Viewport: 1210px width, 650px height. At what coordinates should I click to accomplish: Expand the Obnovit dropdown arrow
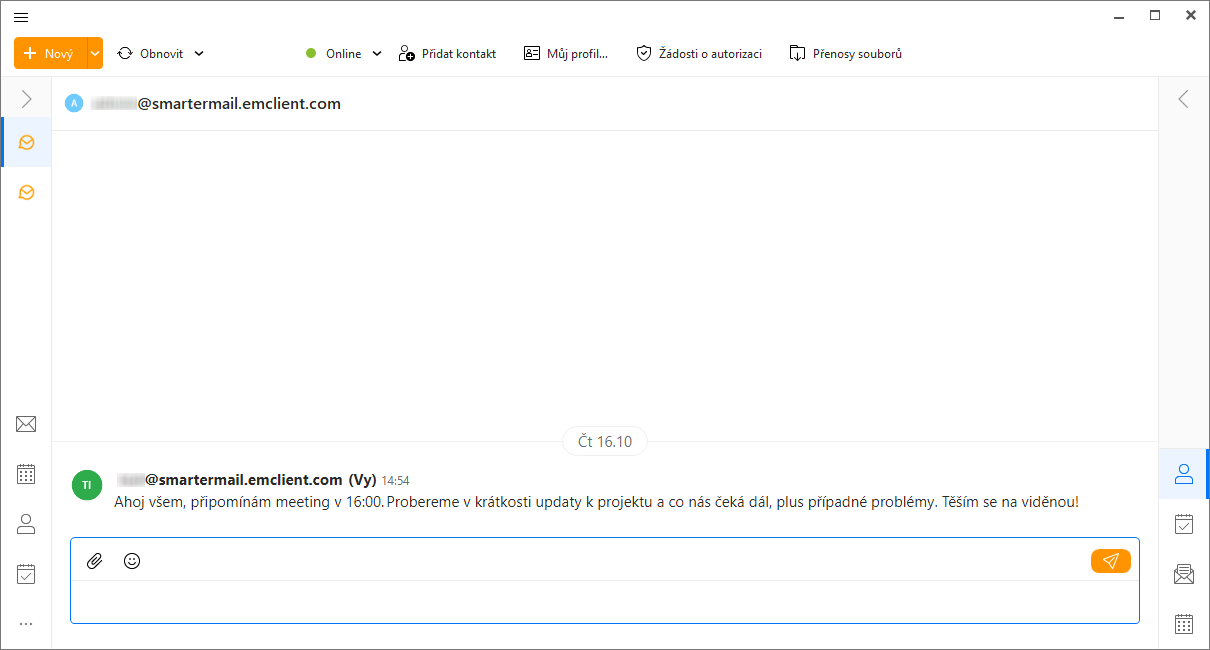(x=199, y=54)
